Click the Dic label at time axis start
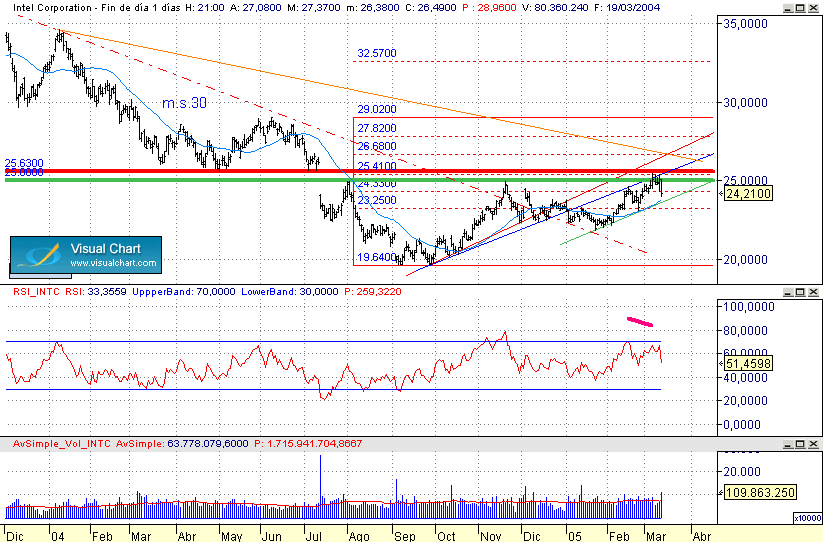 (14, 536)
